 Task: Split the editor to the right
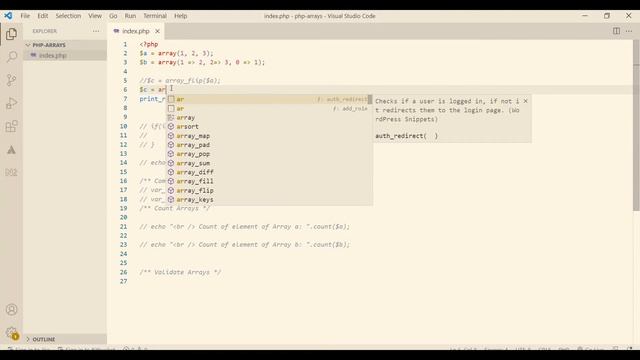(616, 31)
